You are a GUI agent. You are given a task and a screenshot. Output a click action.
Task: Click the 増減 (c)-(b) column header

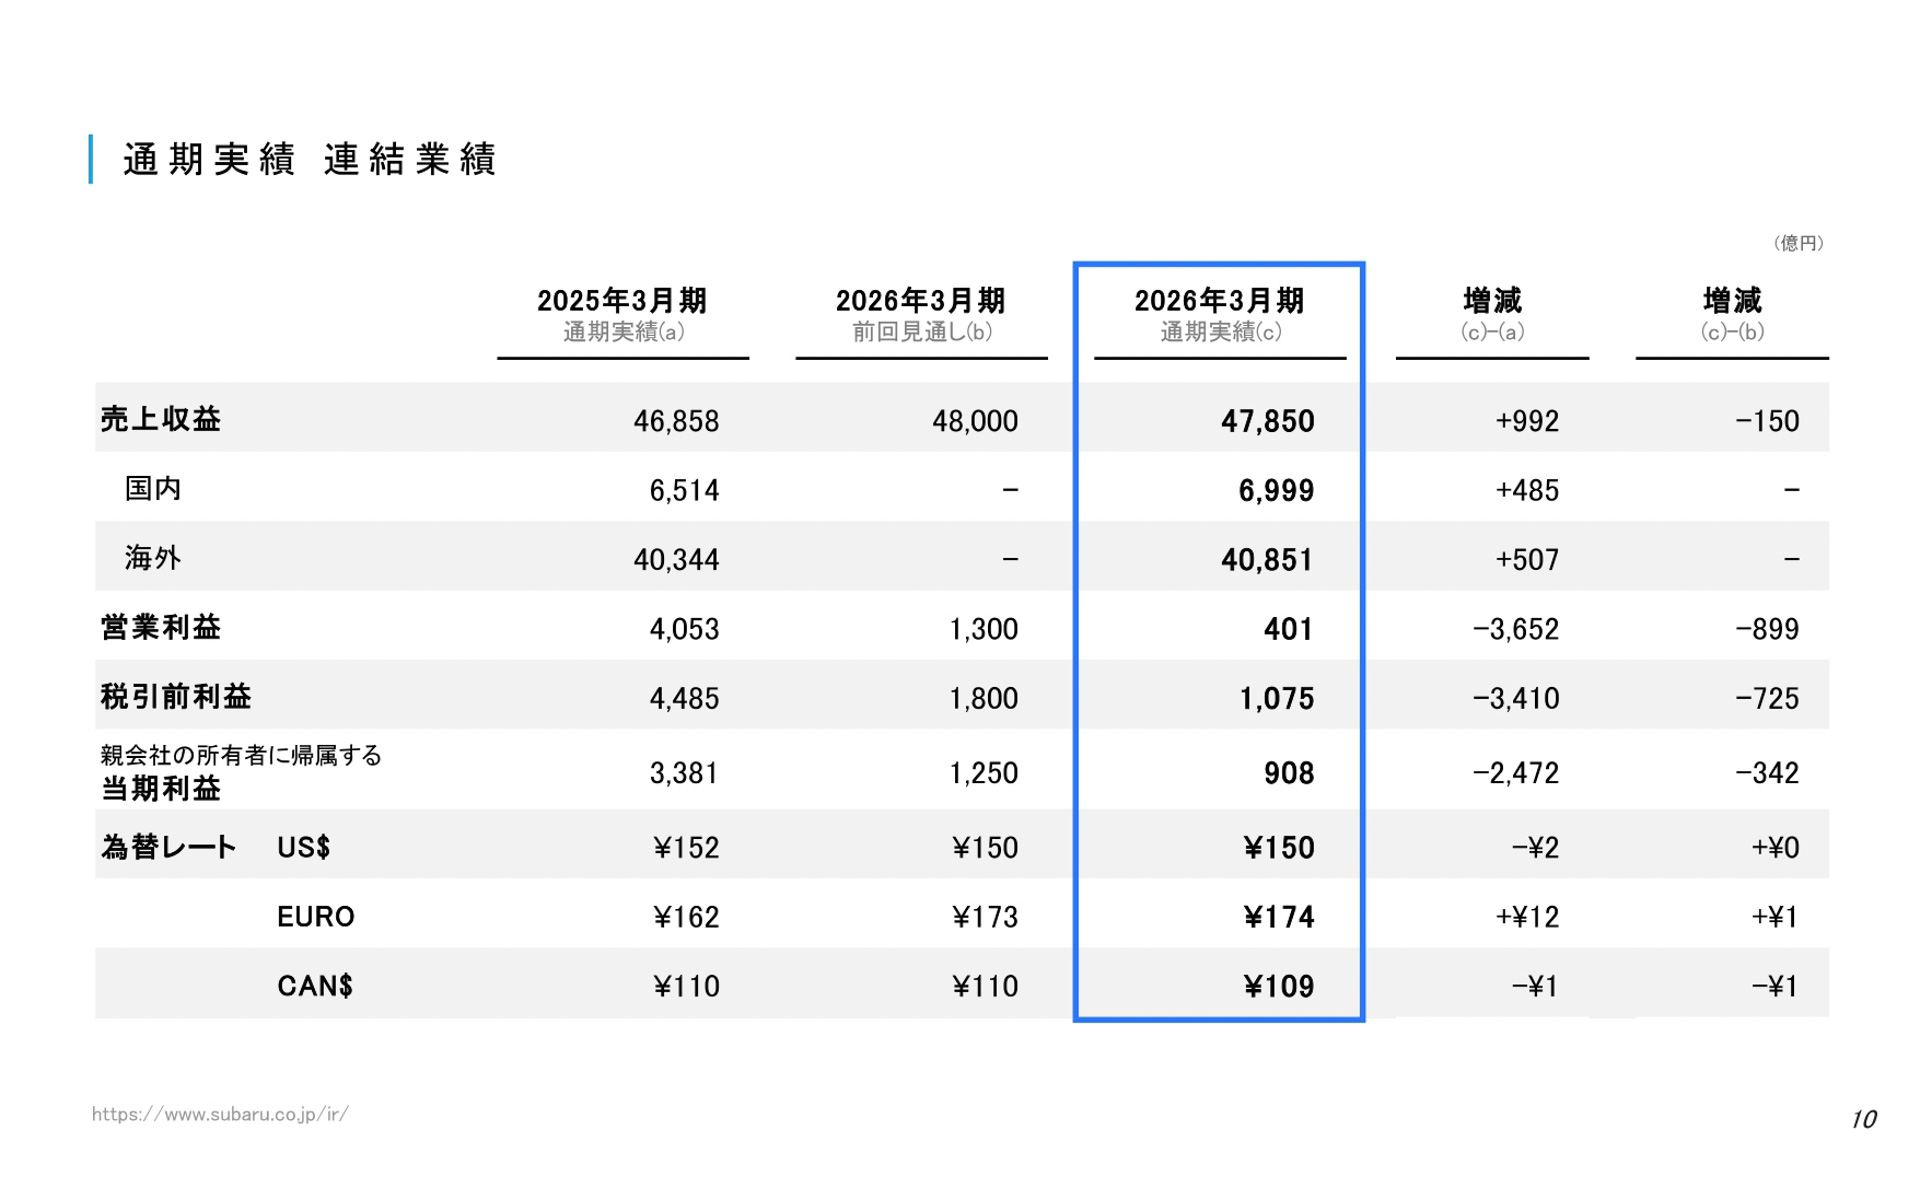click(x=1732, y=314)
